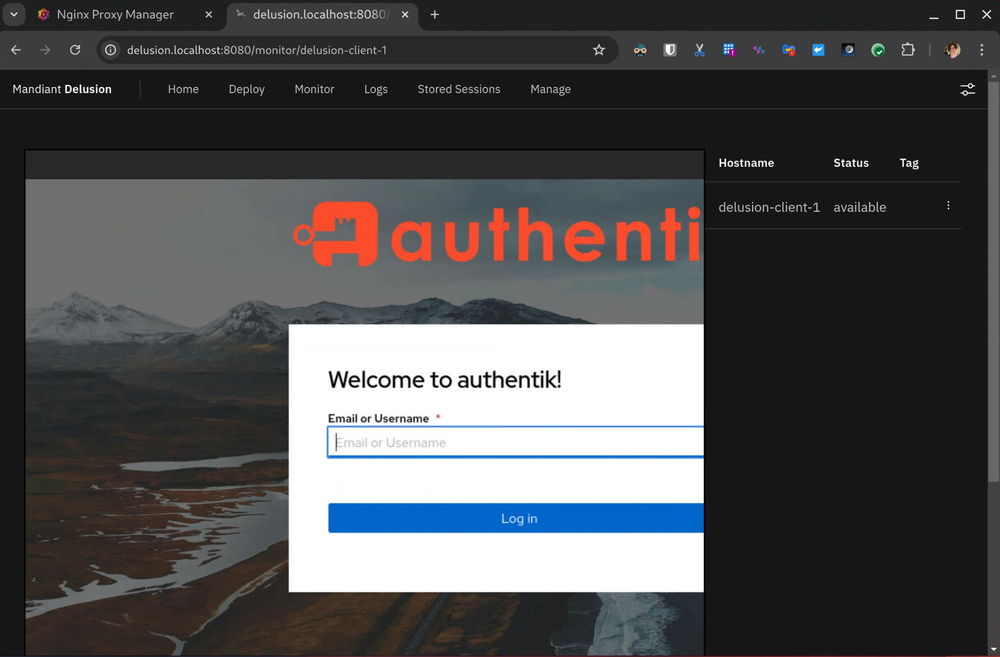The image size is (1000, 657).
Task: Go to the Home menu item
Action: pyautogui.click(x=183, y=89)
